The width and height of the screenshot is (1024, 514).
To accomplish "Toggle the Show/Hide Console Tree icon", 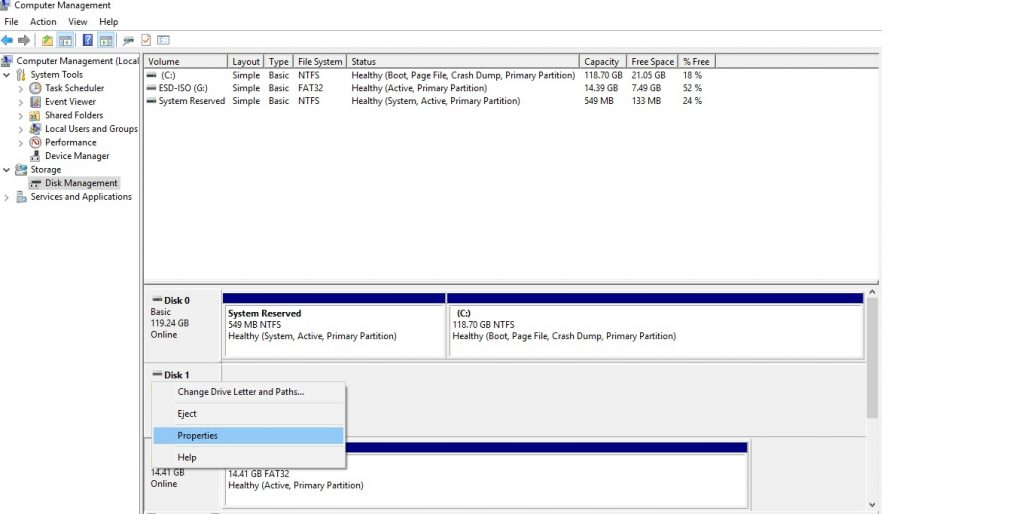I will coord(65,40).
